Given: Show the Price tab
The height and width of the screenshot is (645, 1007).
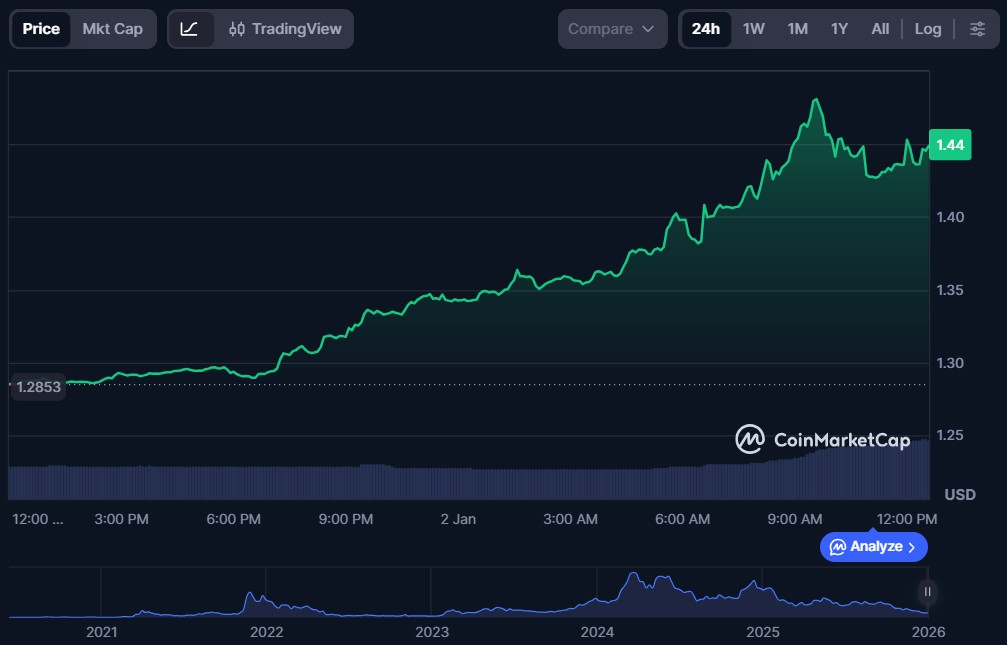Looking at the screenshot, I should coord(41,29).
